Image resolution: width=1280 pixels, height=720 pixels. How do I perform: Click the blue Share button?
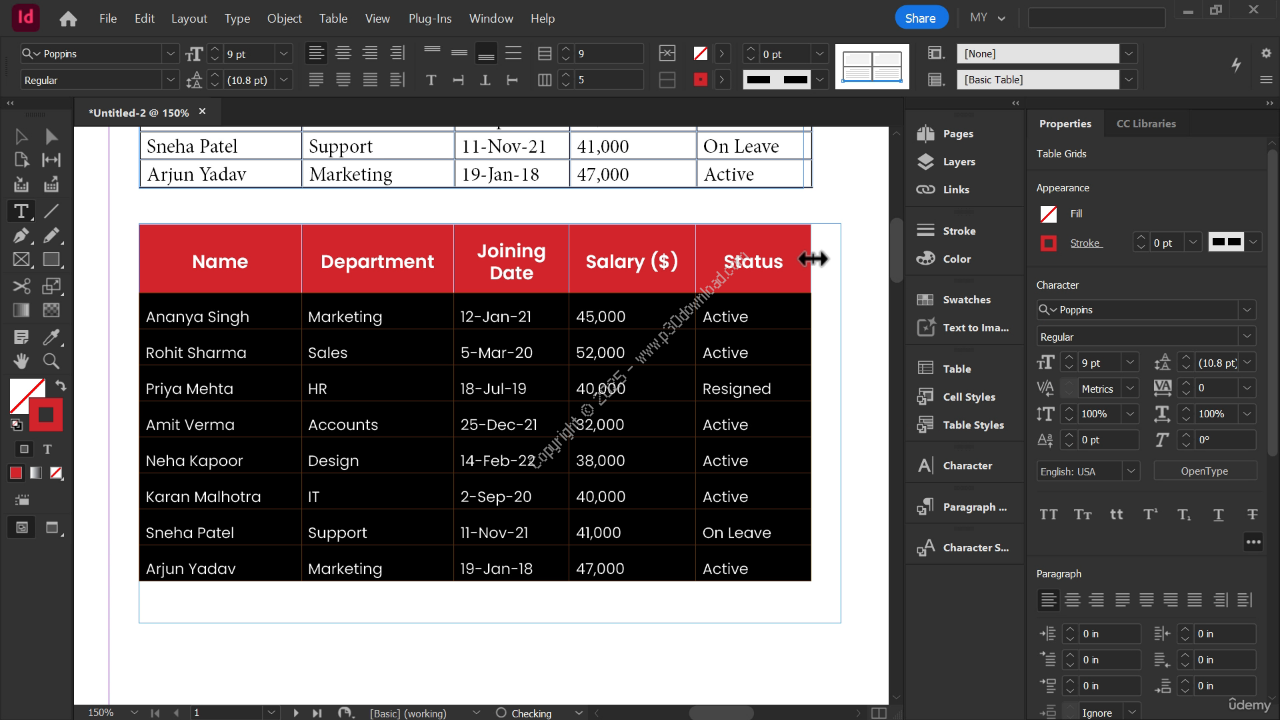(920, 18)
